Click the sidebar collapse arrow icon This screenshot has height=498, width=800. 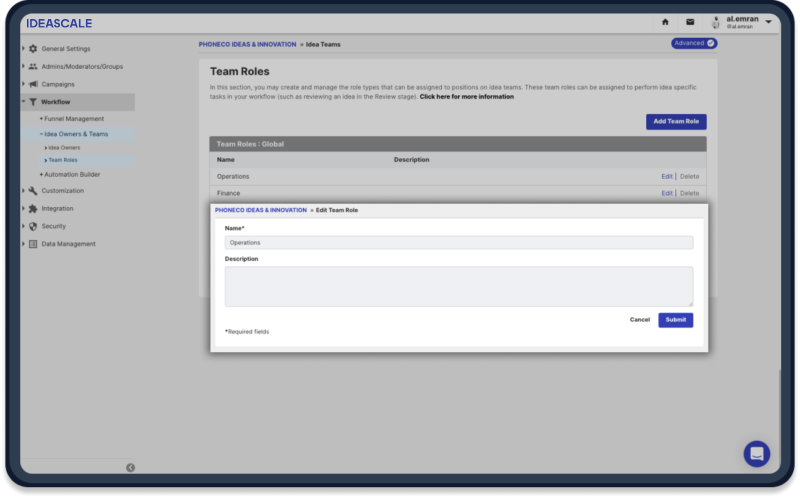130,467
